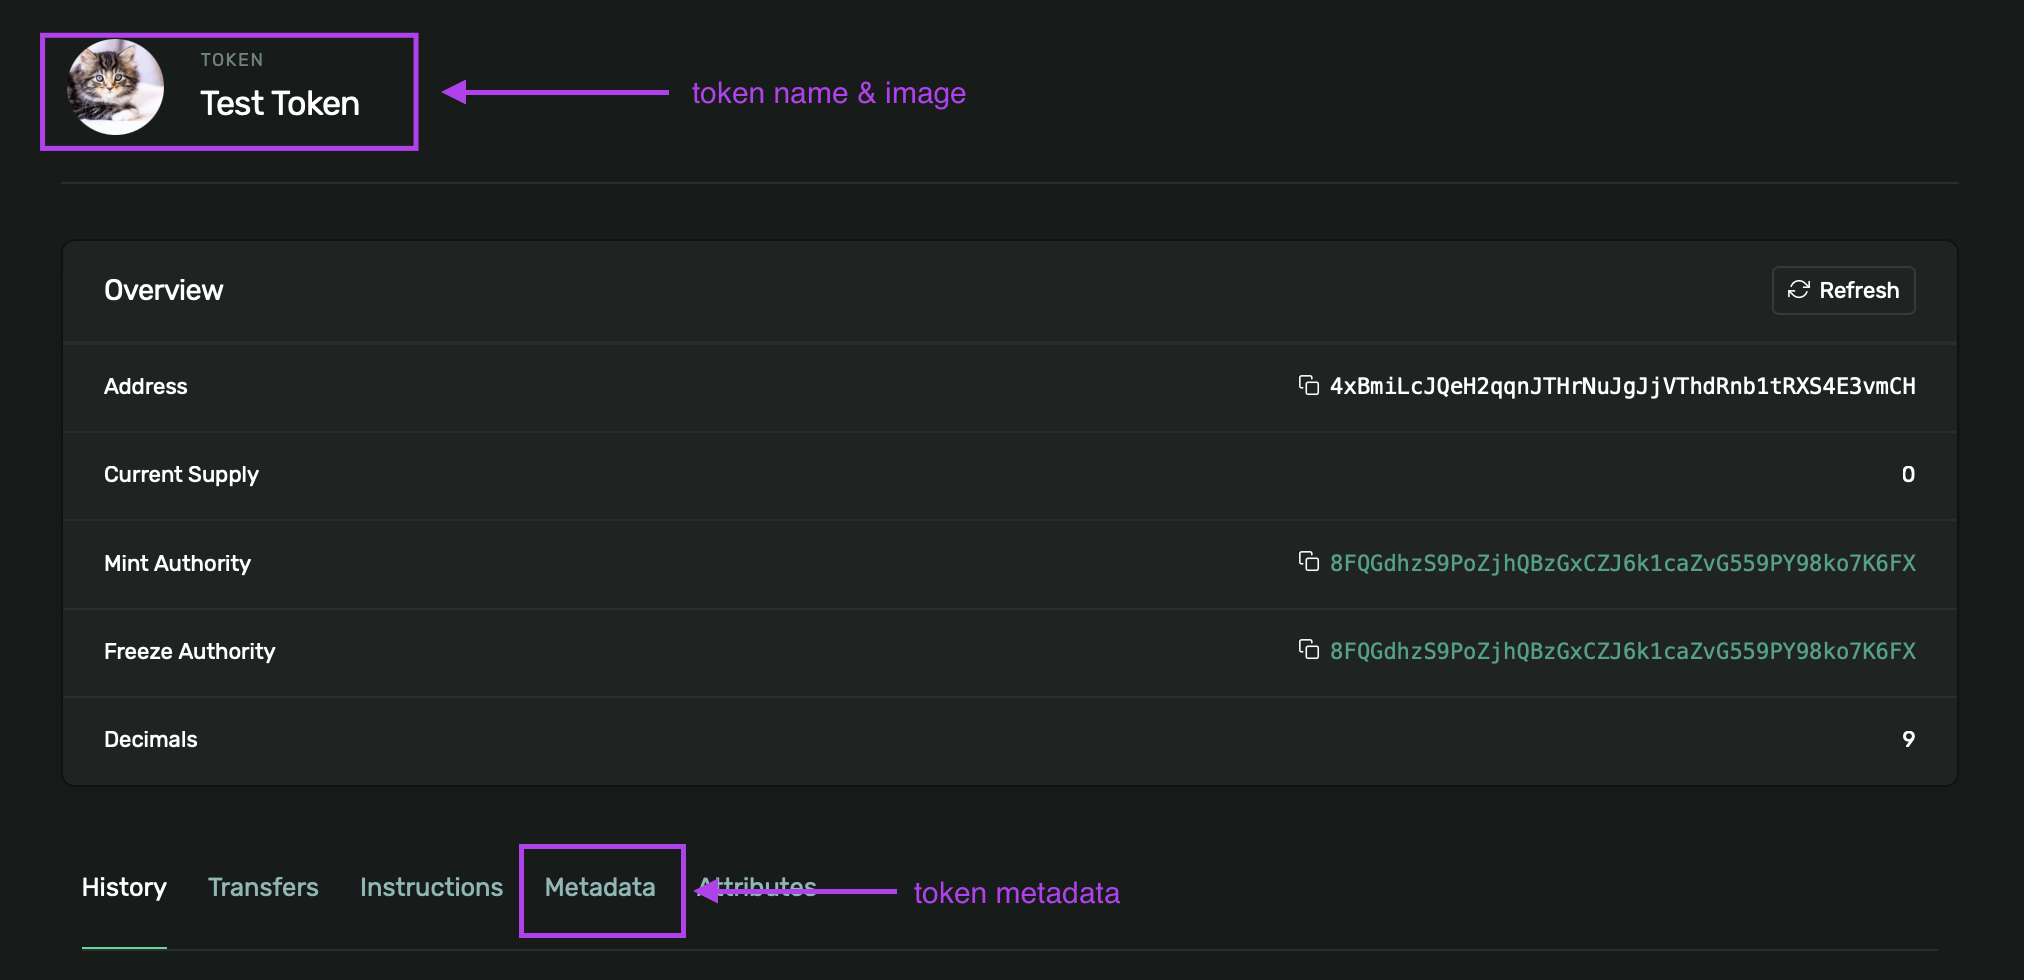The image size is (2024, 980).
Task: Click the TOKEN label above the name
Action: 232,59
